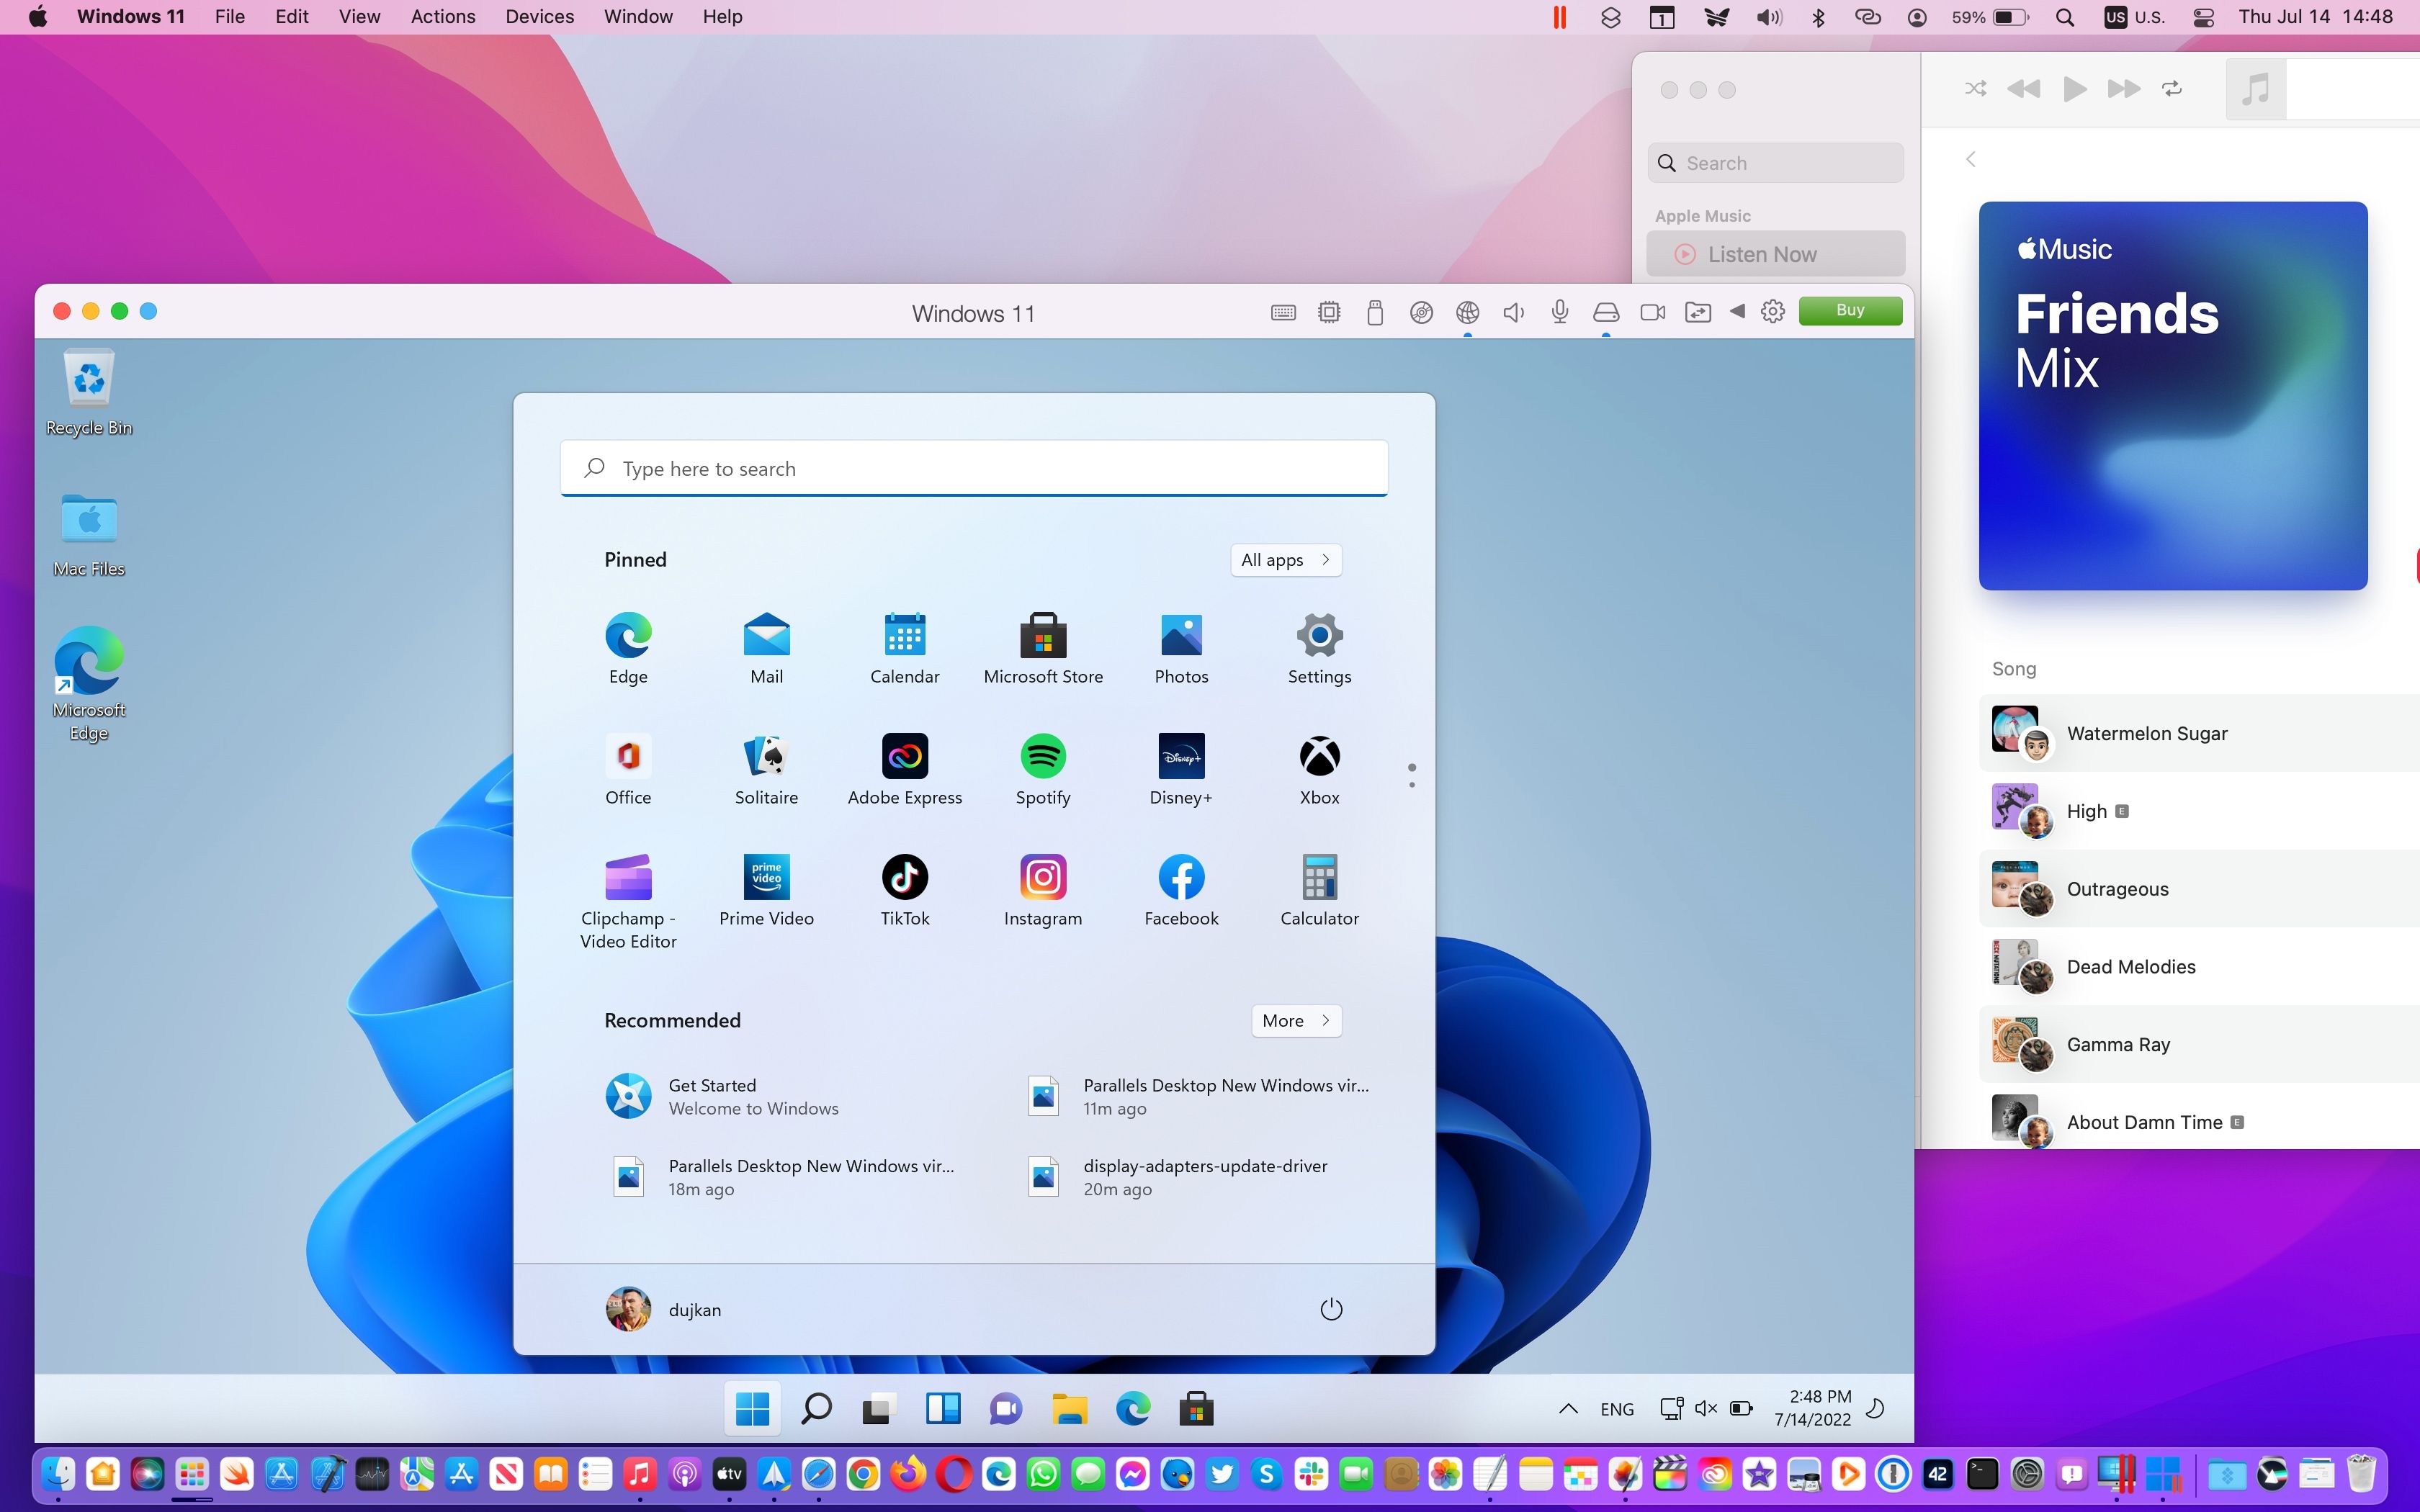
Task: Show More recommended items
Action: click(1295, 1020)
